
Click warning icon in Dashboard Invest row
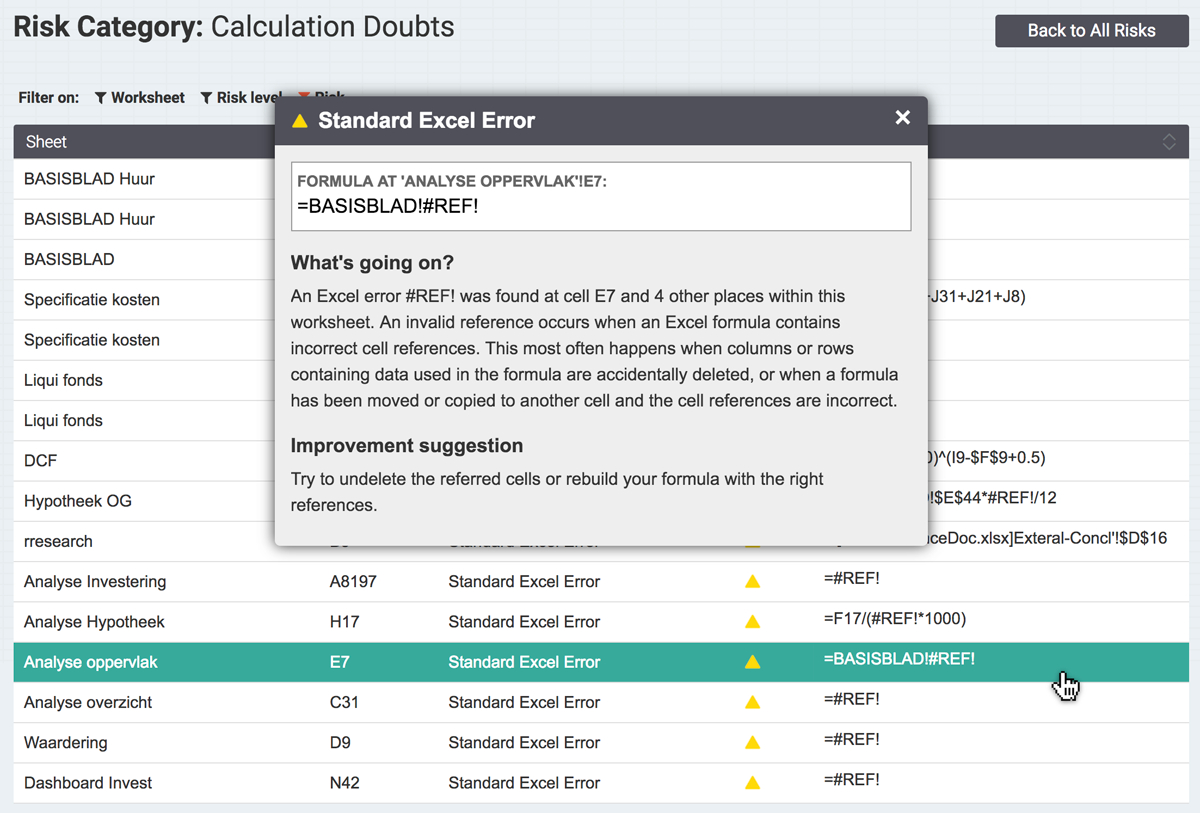[753, 783]
